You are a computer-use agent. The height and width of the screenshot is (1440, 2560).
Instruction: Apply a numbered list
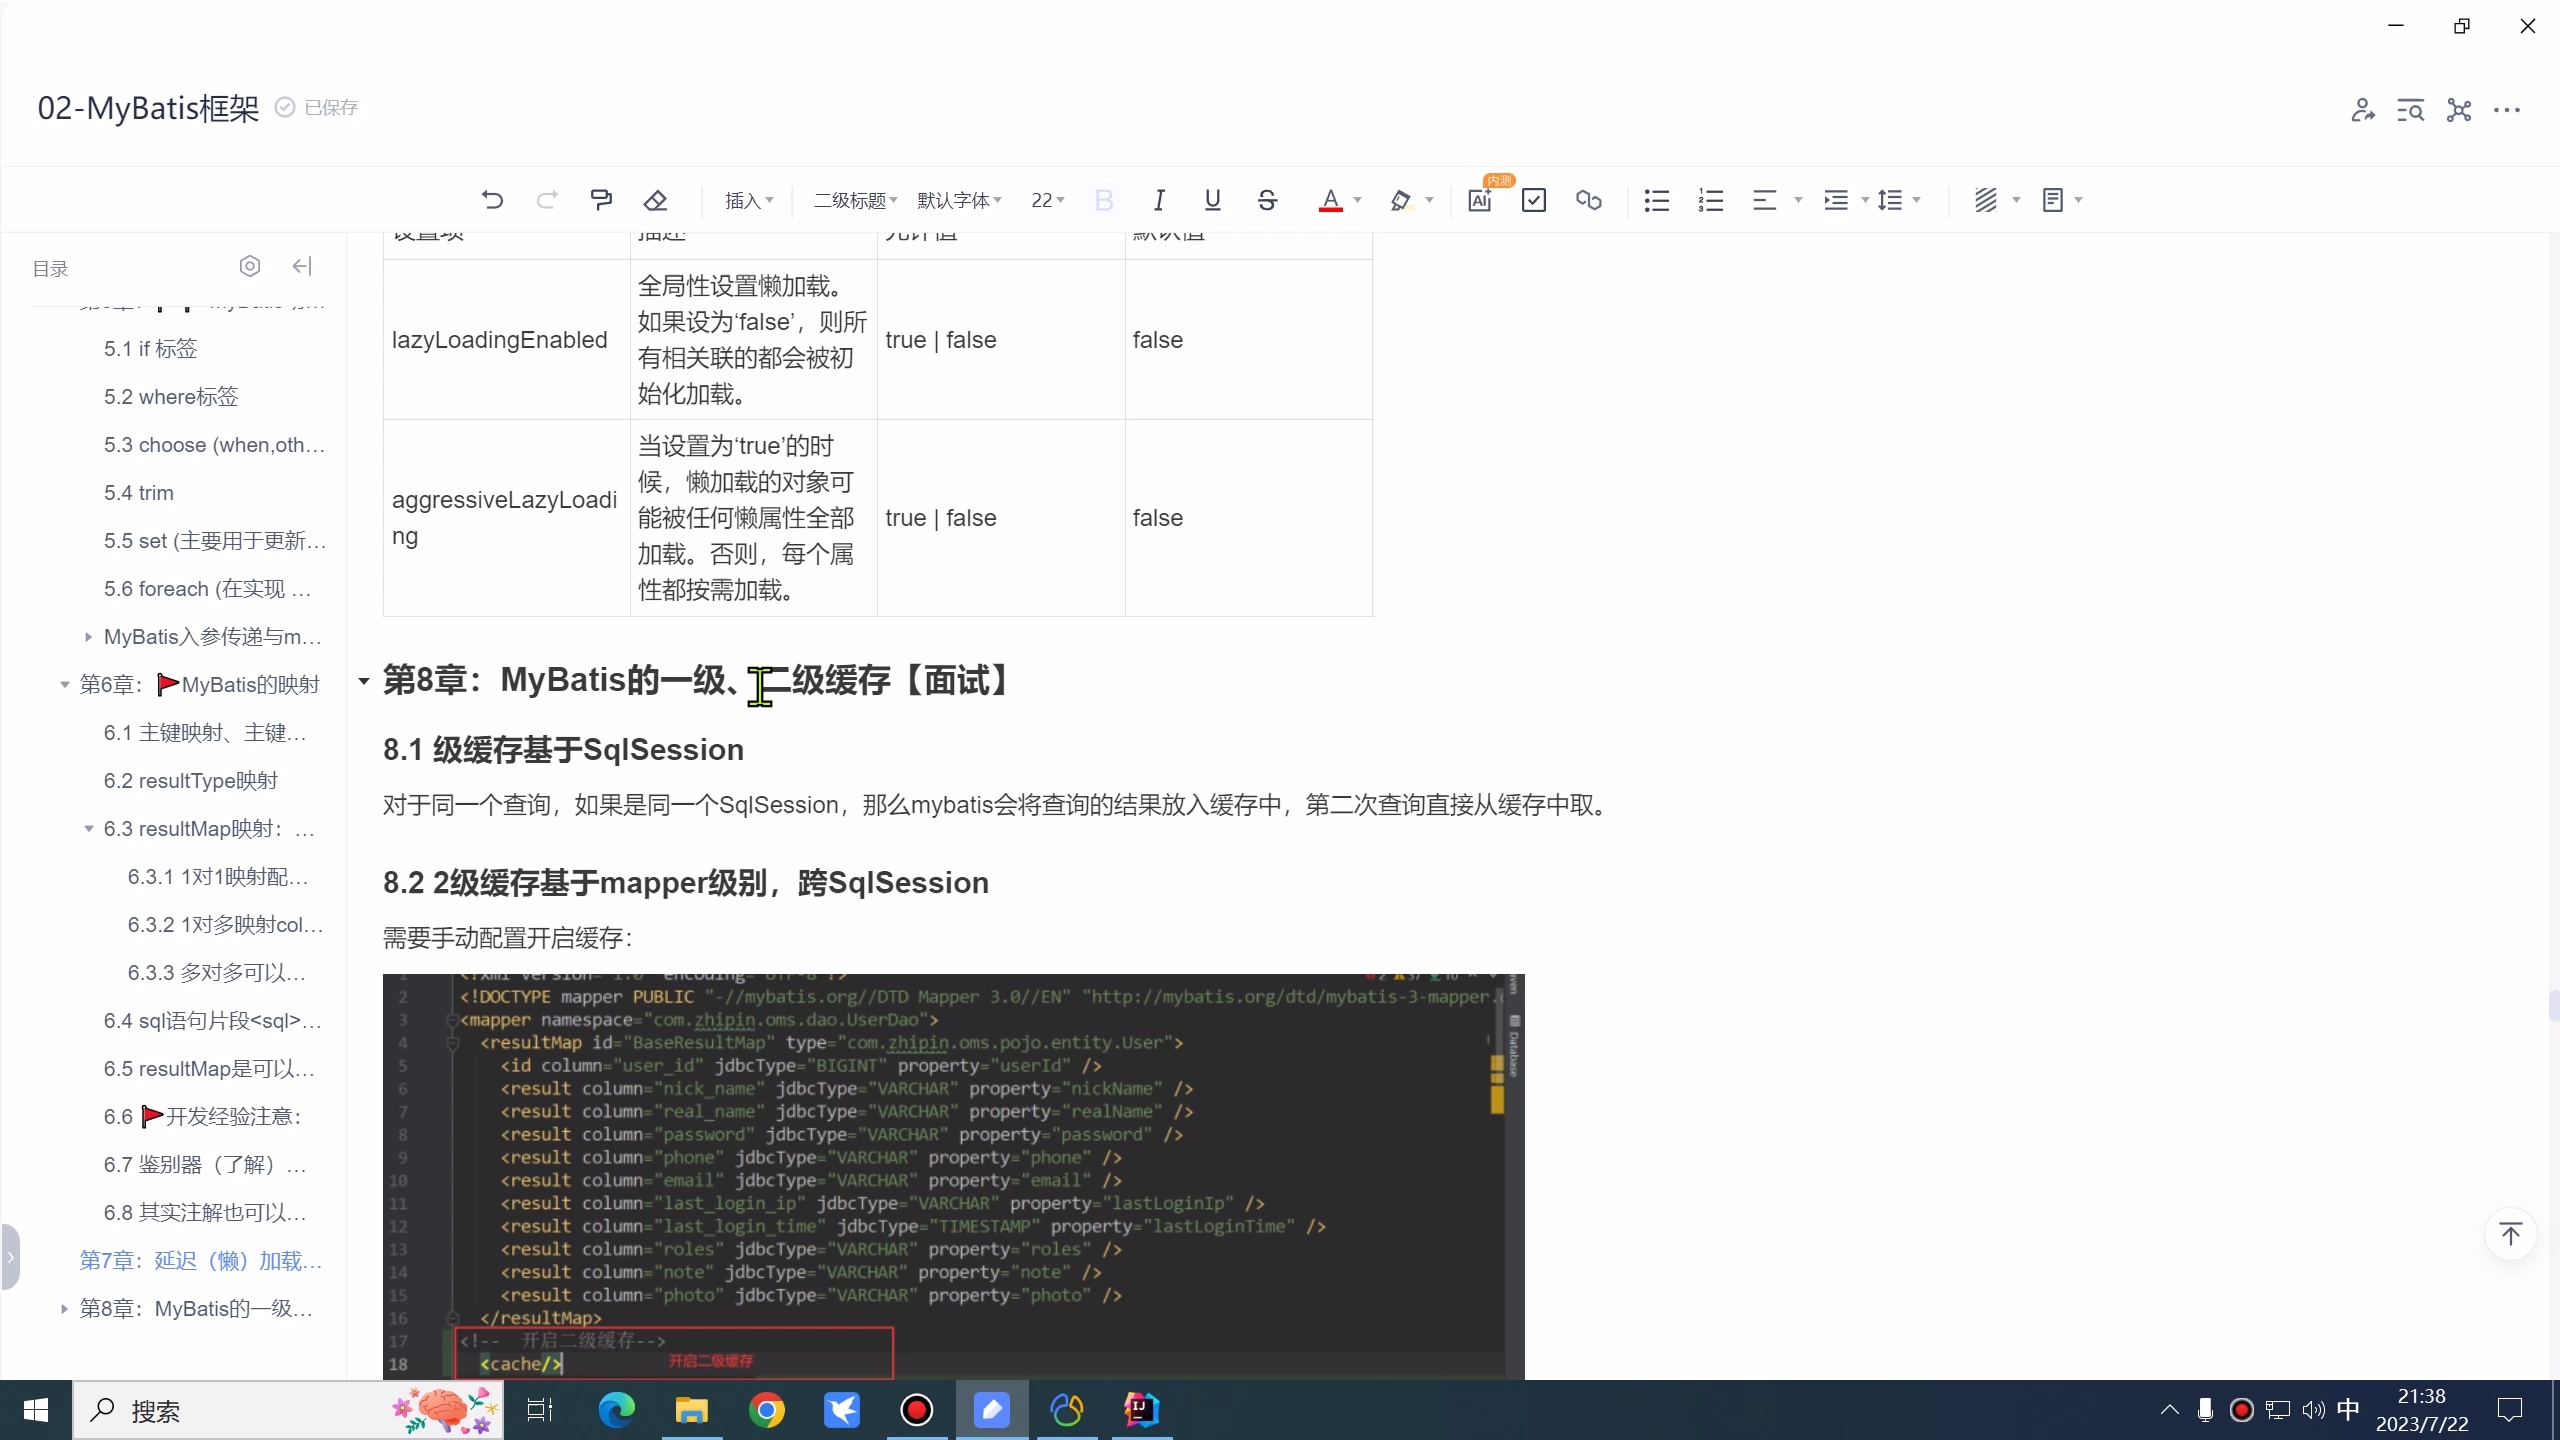(1709, 200)
